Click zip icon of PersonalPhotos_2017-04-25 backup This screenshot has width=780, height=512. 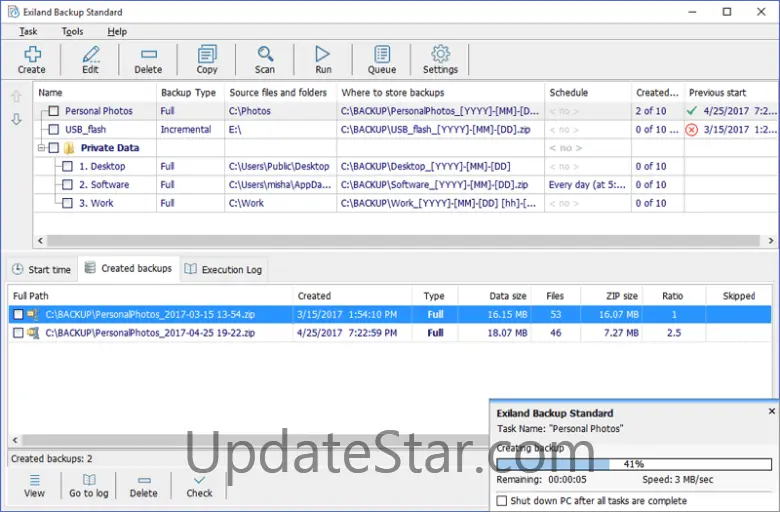[x=33, y=333]
